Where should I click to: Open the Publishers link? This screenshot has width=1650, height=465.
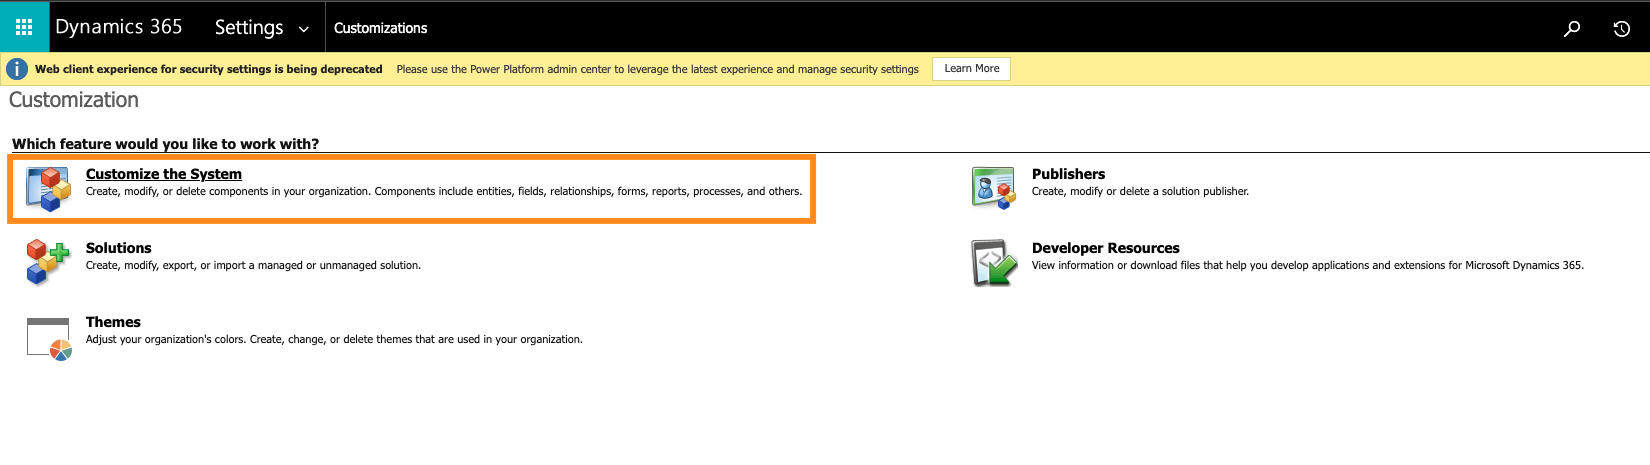(x=1068, y=174)
